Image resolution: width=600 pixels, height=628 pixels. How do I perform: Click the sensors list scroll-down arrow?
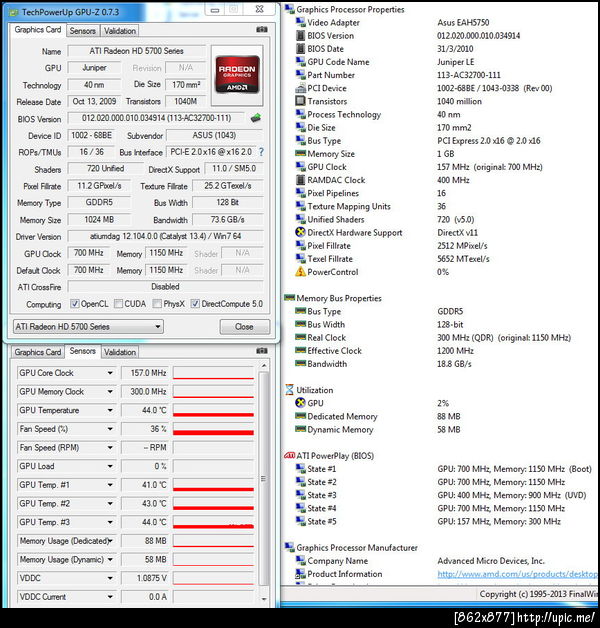(264, 599)
